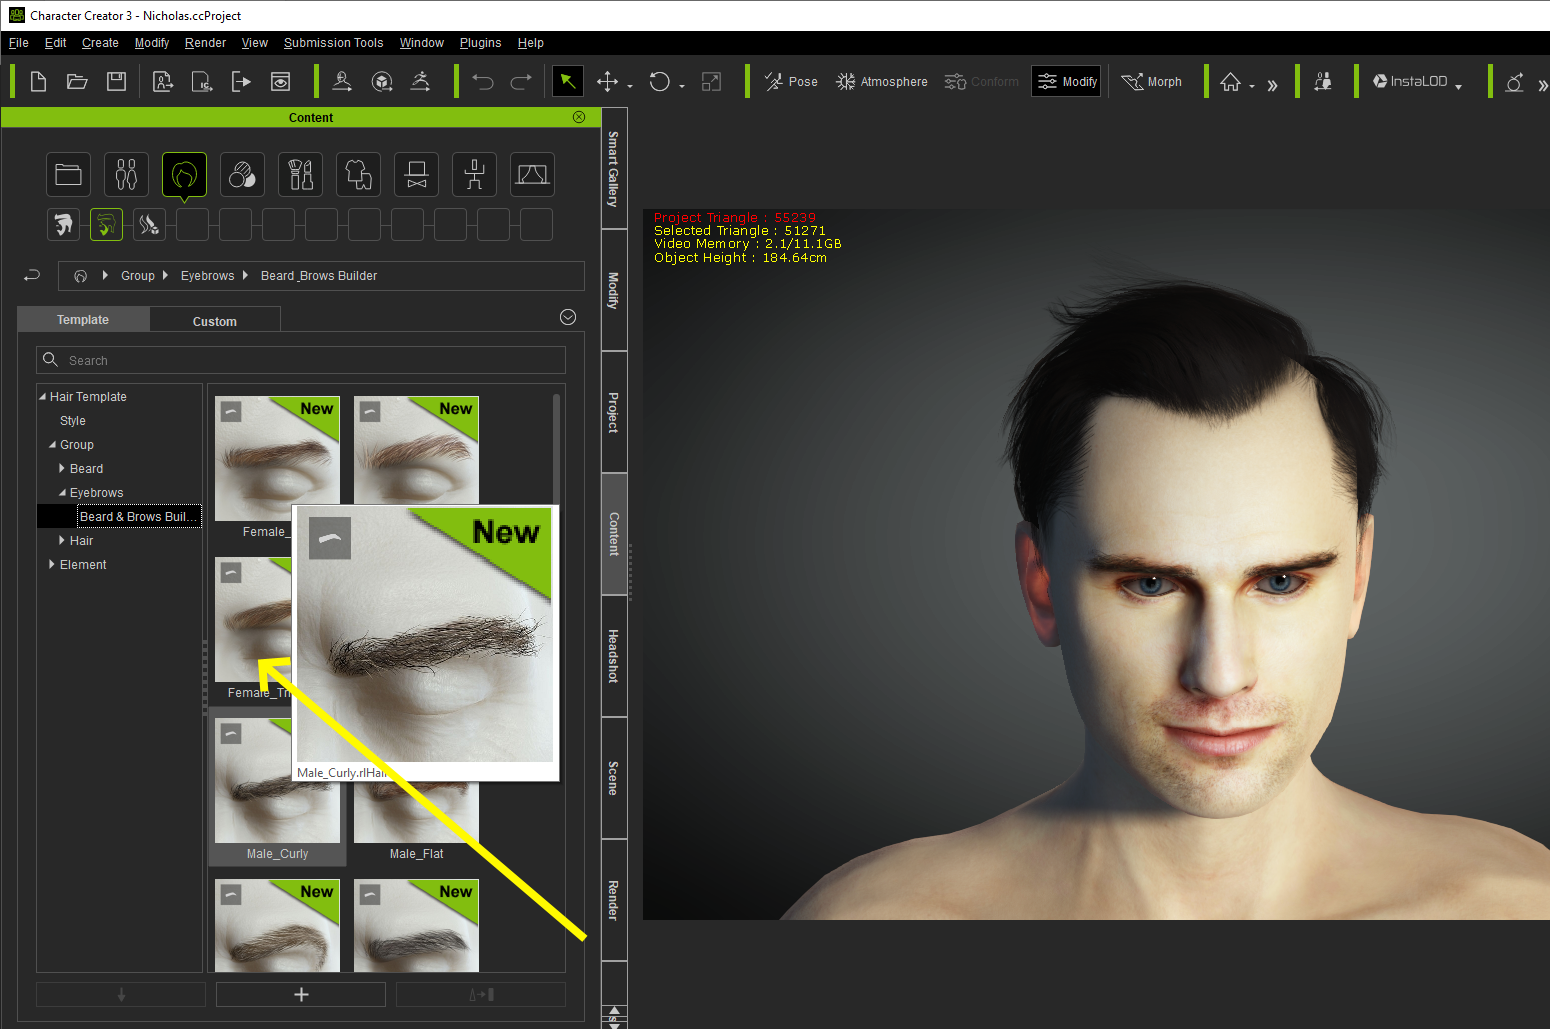Select the green hair group subcategory icon
The height and width of the screenshot is (1029, 1550).
[107, 225]
